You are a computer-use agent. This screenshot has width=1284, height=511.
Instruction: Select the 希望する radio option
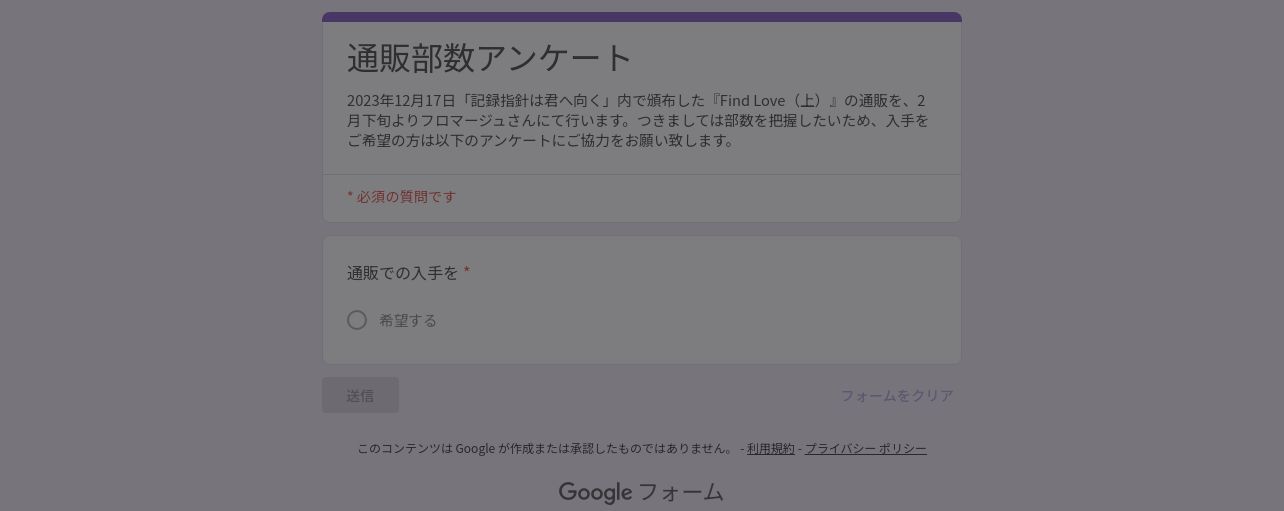(357, 320)
